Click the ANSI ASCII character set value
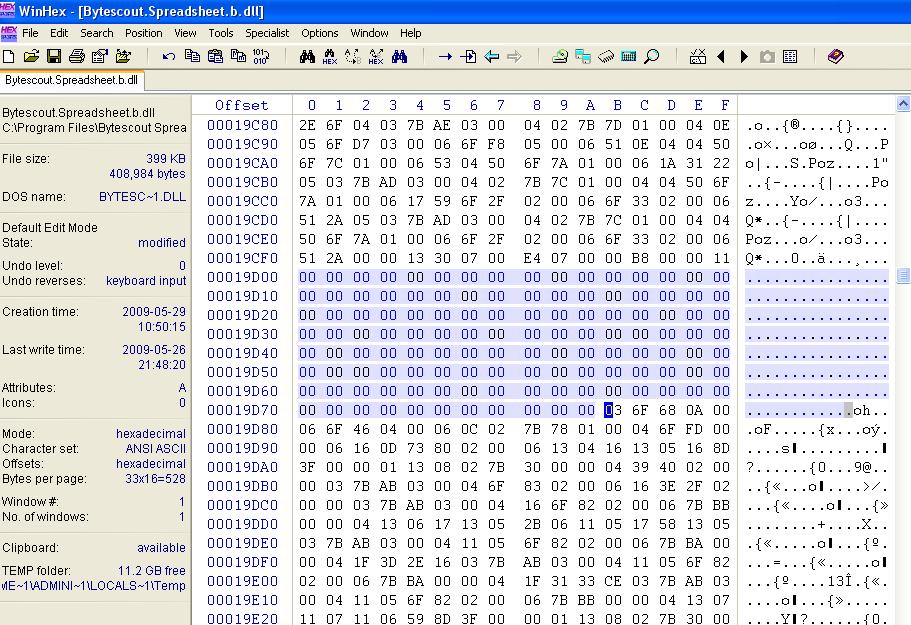Image resolution: width=911 pixels, height=625 pixels. tap(156, 448)
